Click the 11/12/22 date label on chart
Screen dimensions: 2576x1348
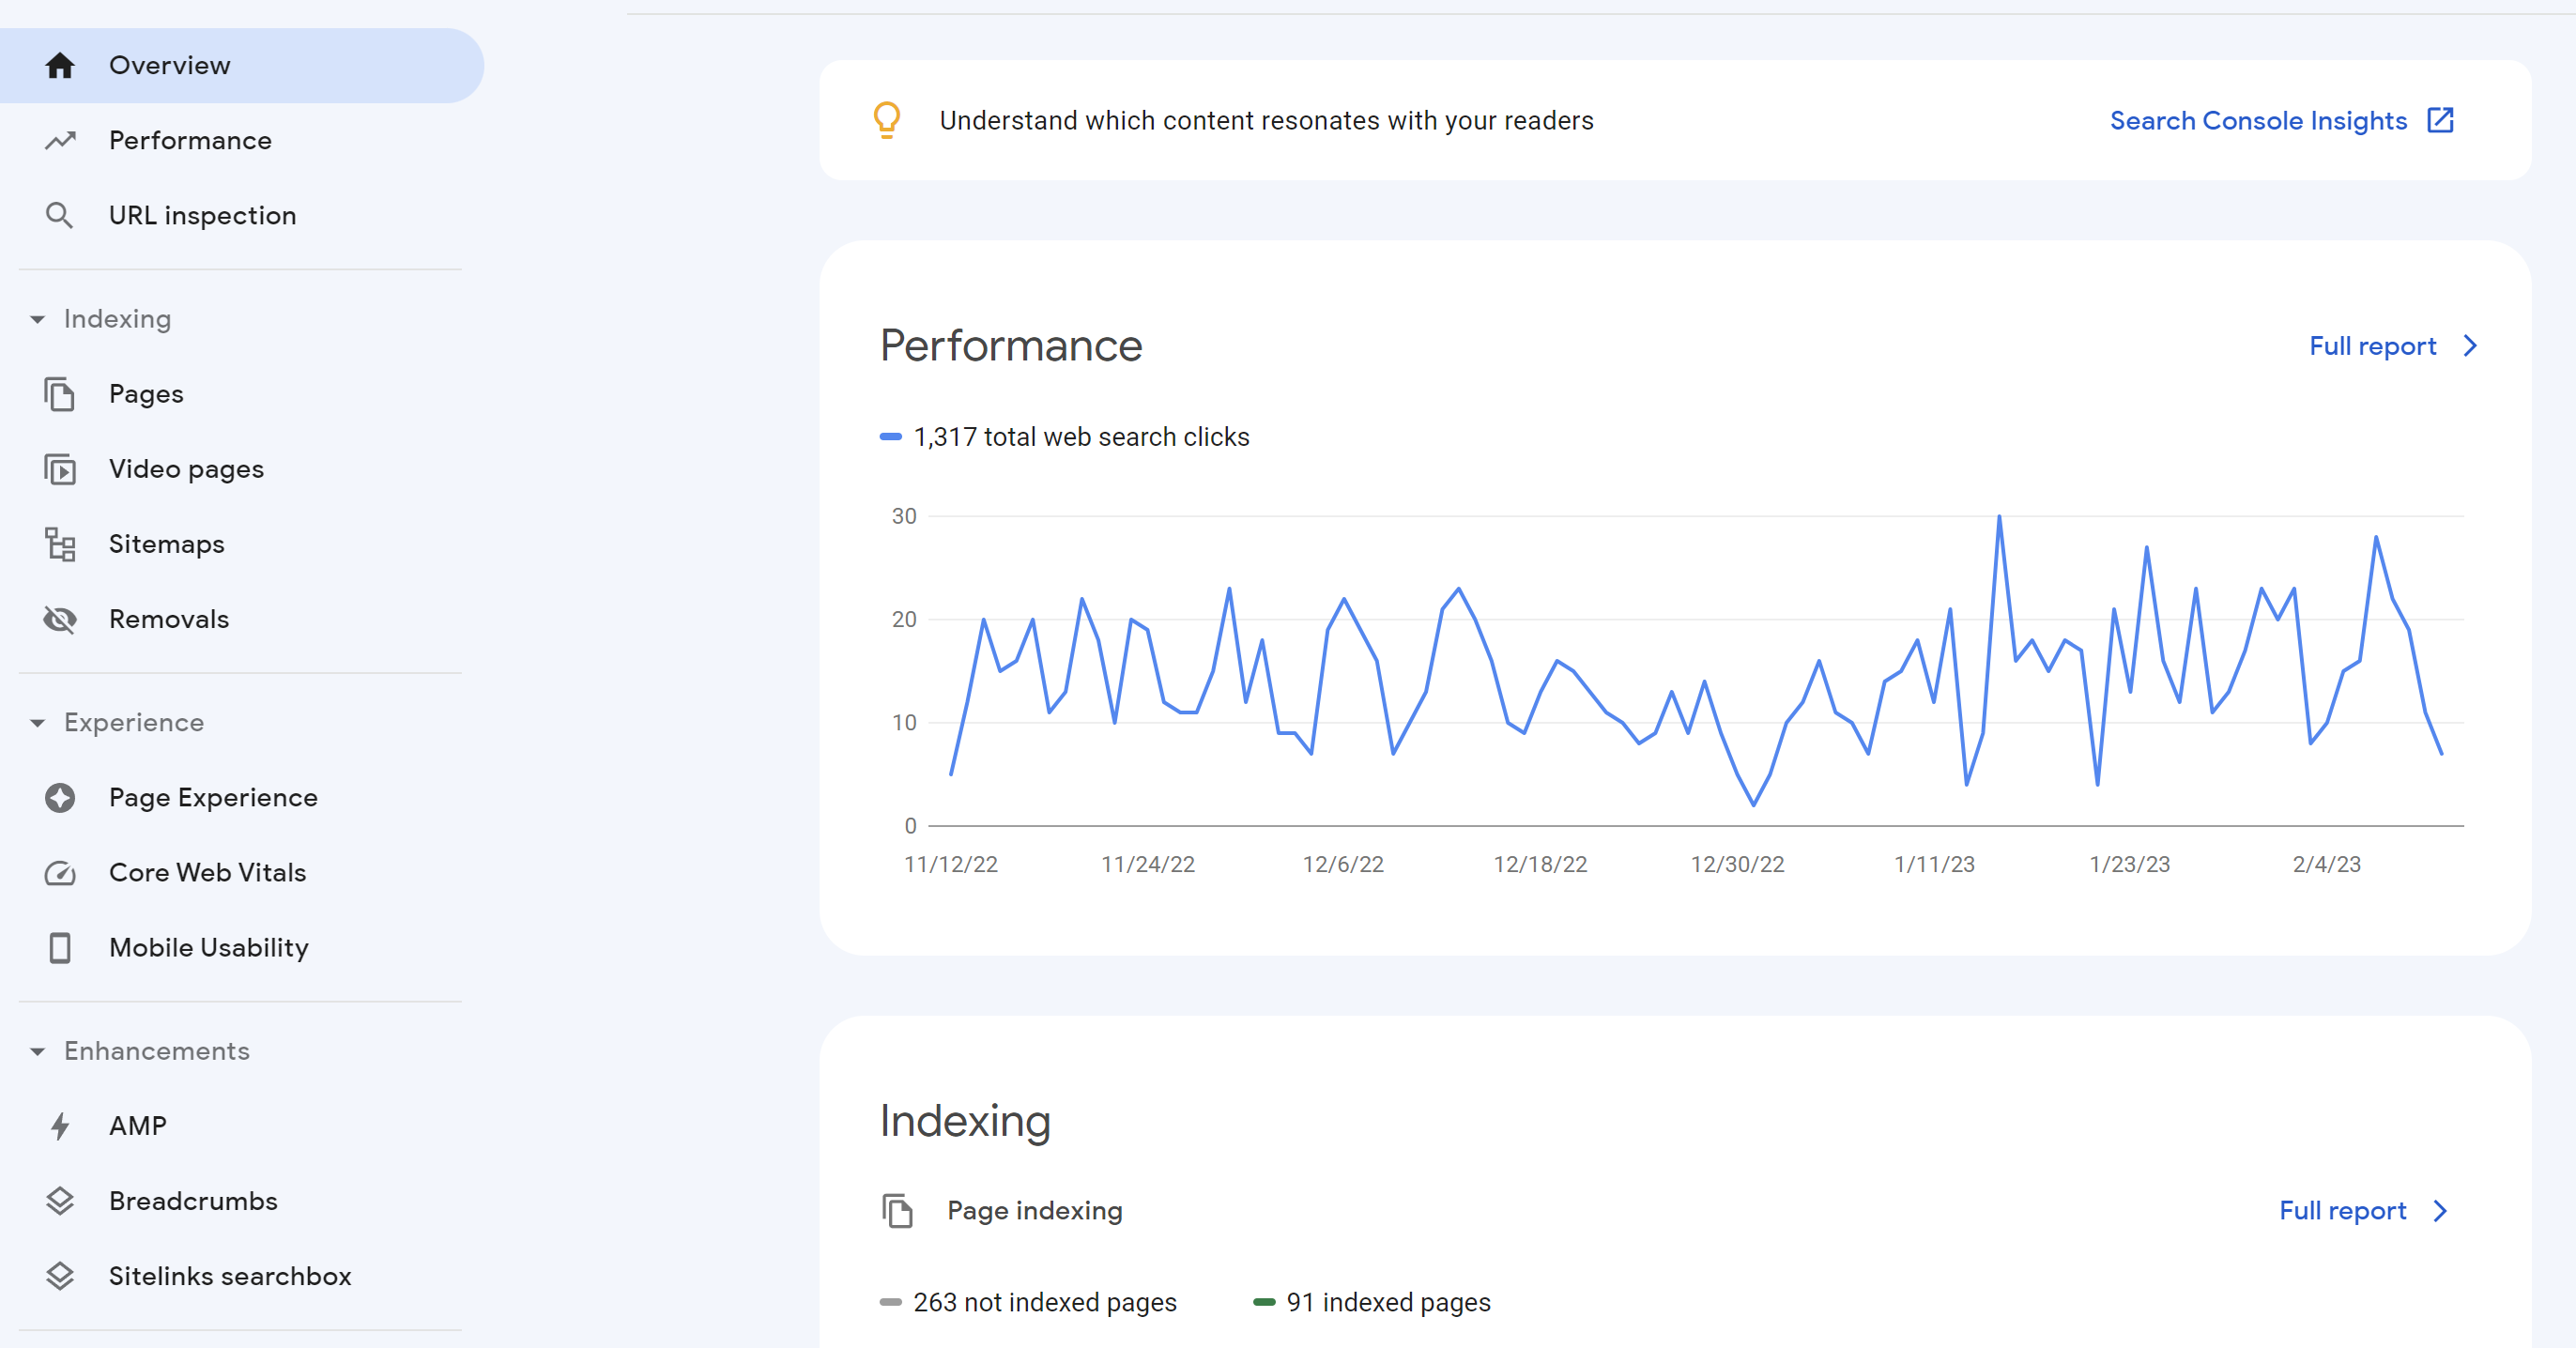(950, 864)
